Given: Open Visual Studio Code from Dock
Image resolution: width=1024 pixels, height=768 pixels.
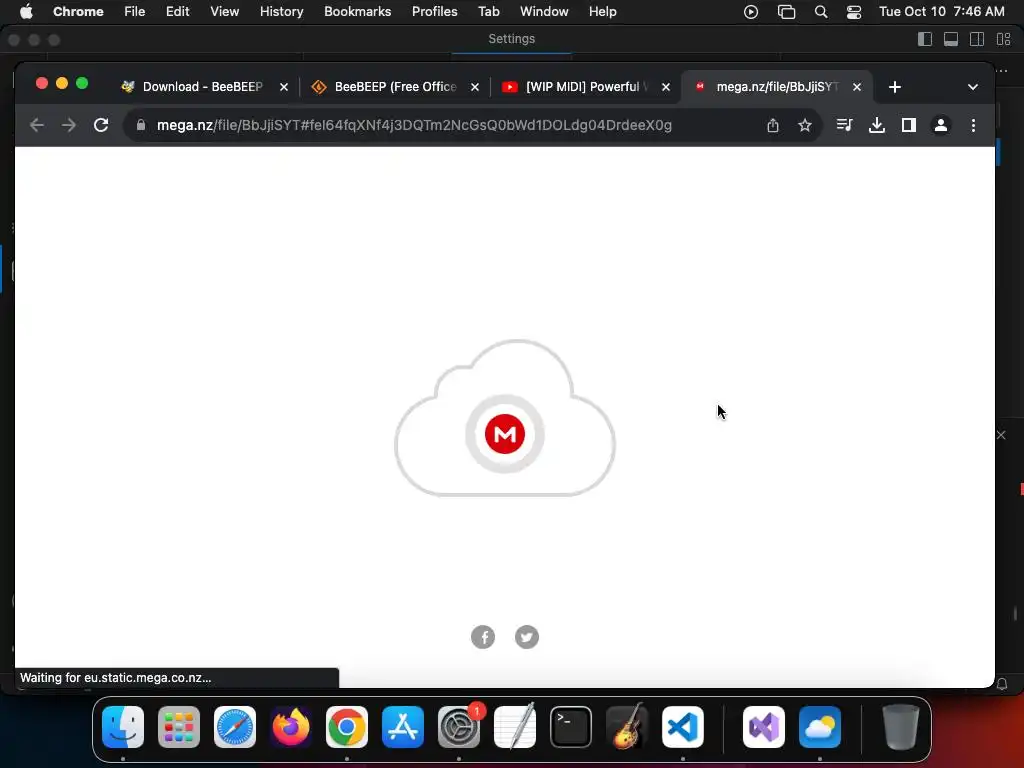Looking at the screenshot, I should tap(682, 727).
